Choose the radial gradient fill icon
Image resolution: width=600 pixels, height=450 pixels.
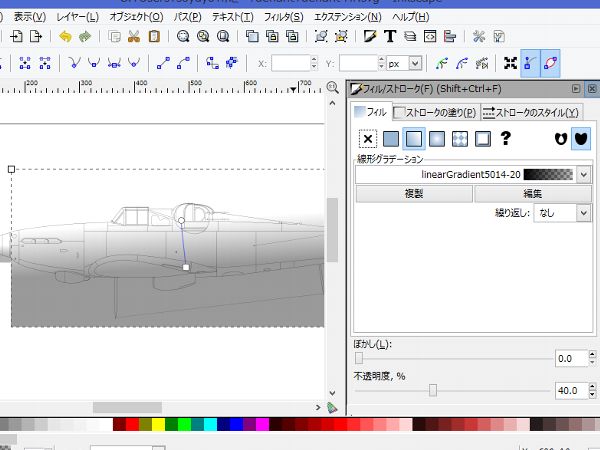[437, 139]
